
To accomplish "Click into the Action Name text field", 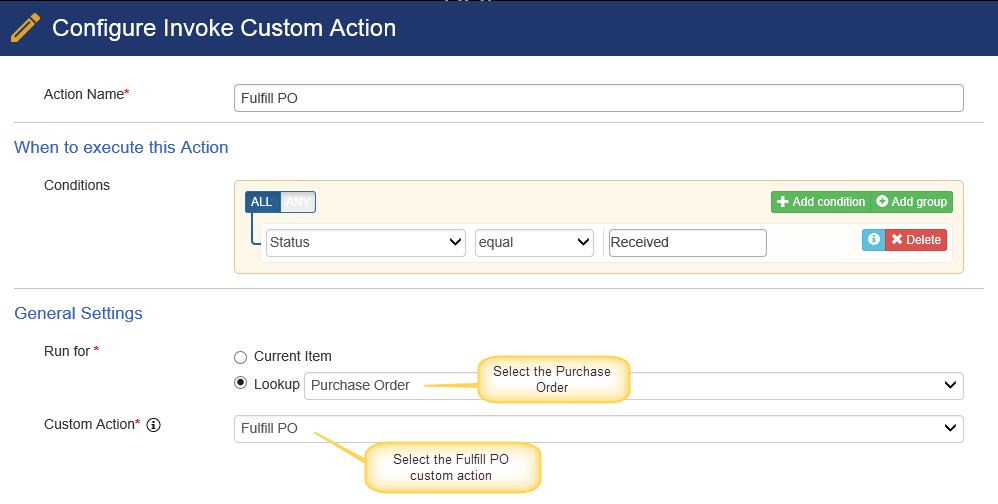I will (x=599, y=98).
